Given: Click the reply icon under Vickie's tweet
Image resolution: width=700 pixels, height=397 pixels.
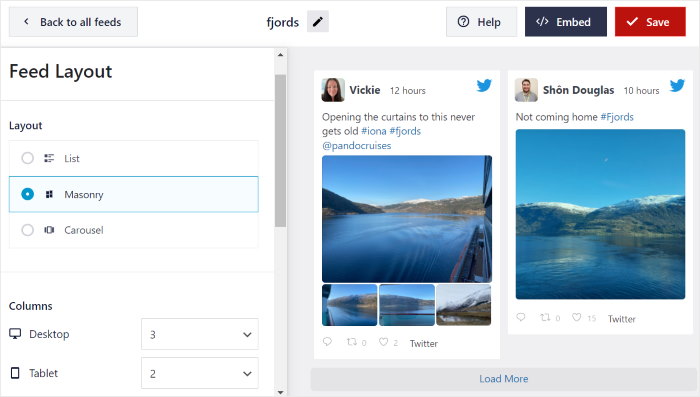Looking at the screenshot, I should point(327,342).
